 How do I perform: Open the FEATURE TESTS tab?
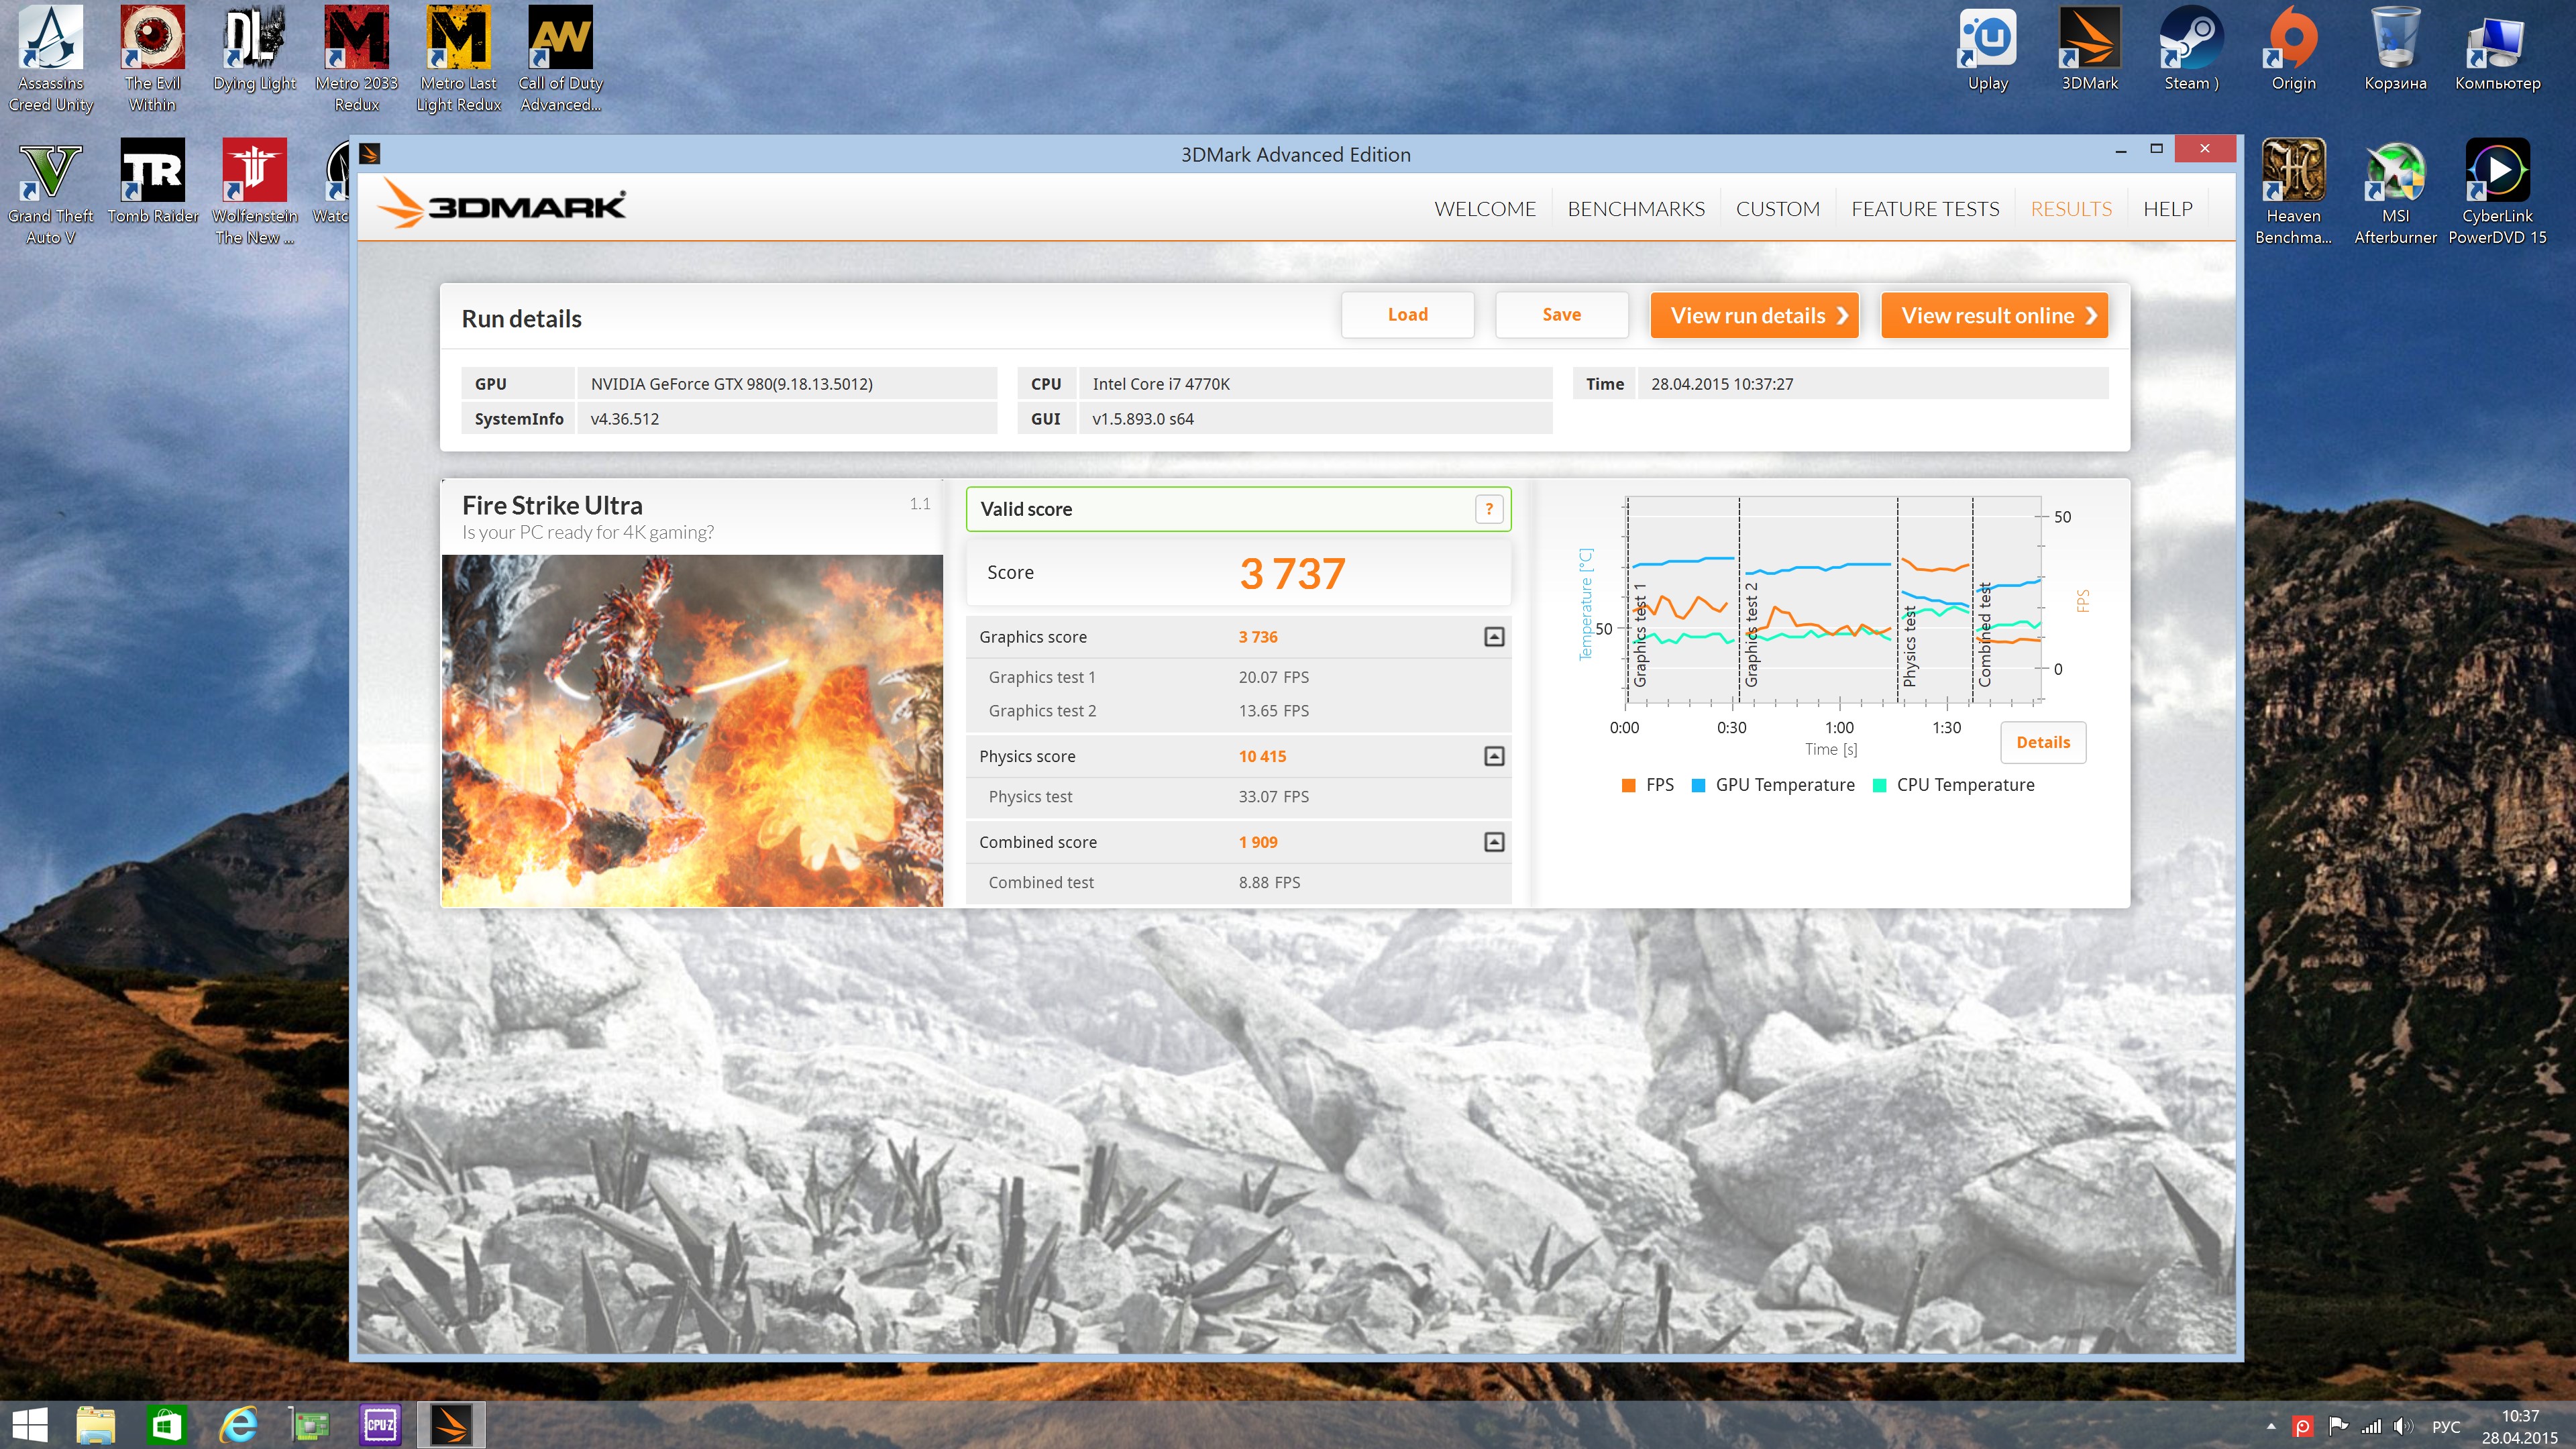[1924, 209]
